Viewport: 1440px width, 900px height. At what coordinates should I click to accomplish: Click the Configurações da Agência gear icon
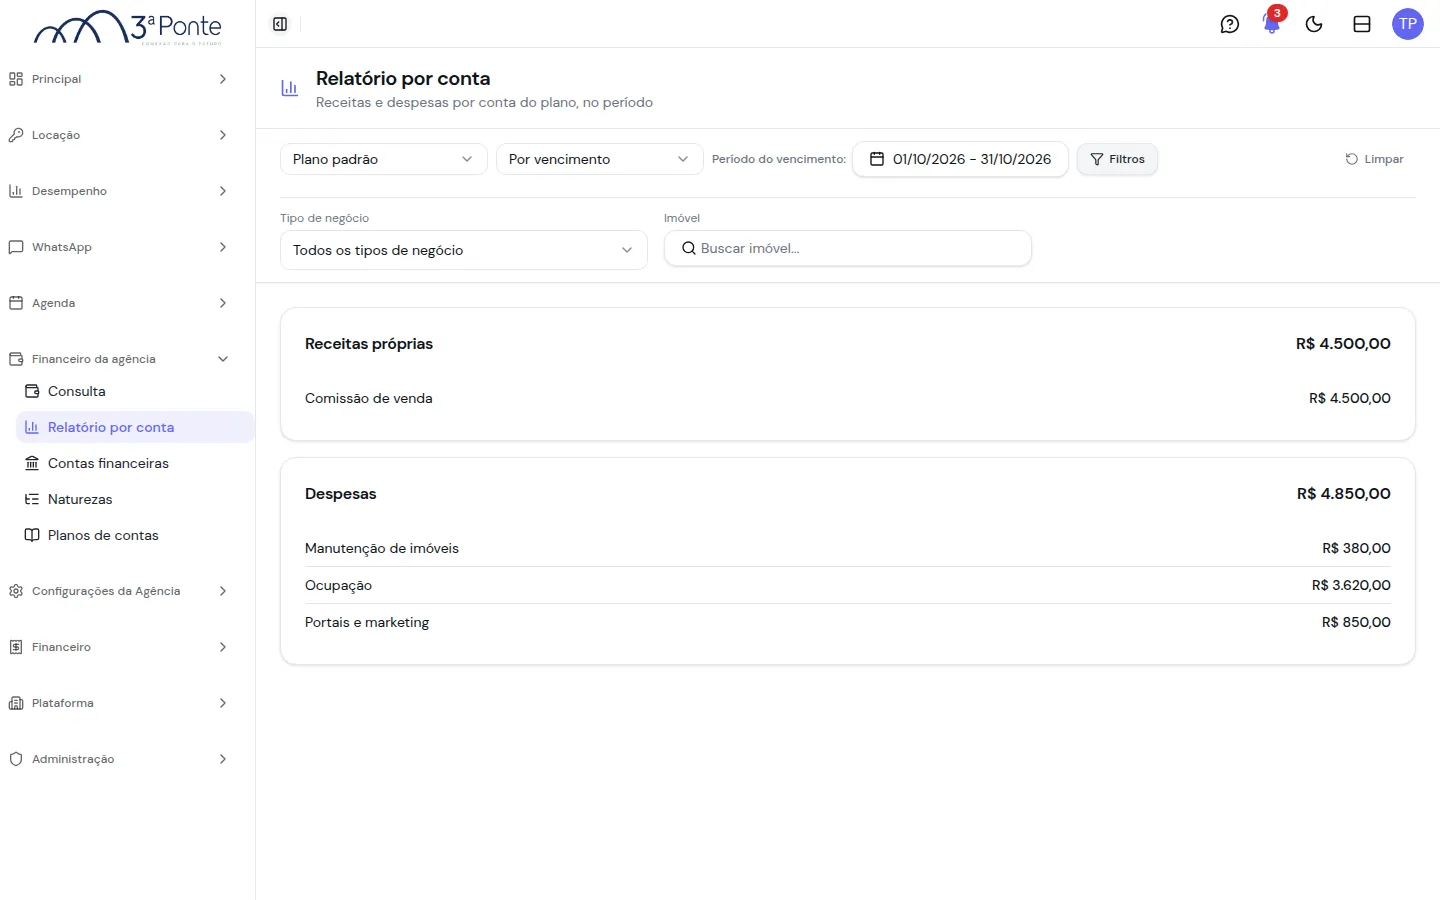pos(16,591)
